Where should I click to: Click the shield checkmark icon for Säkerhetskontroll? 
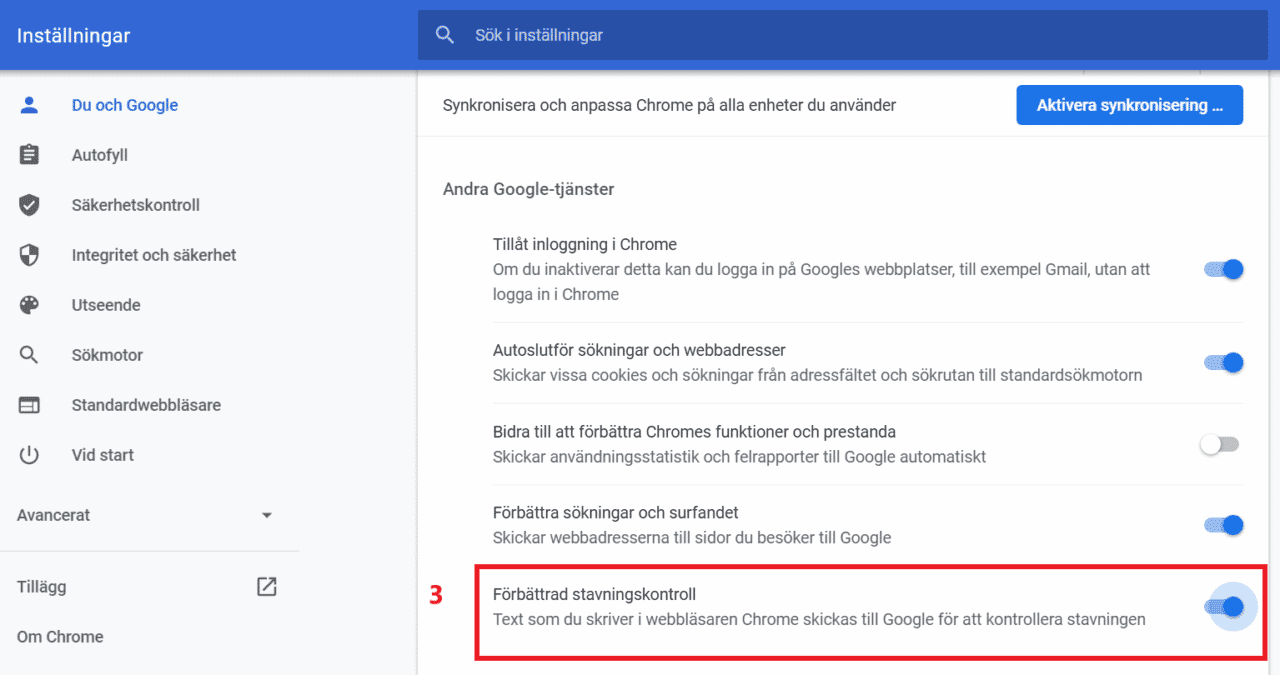(x=29, y=205)
